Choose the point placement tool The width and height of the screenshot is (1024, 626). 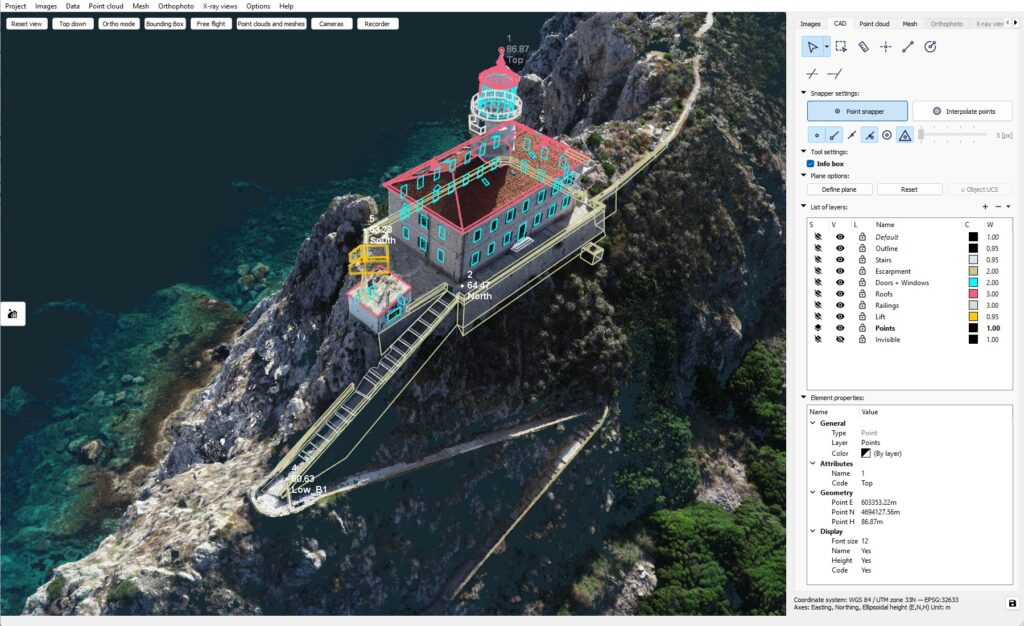coord(885,46)
